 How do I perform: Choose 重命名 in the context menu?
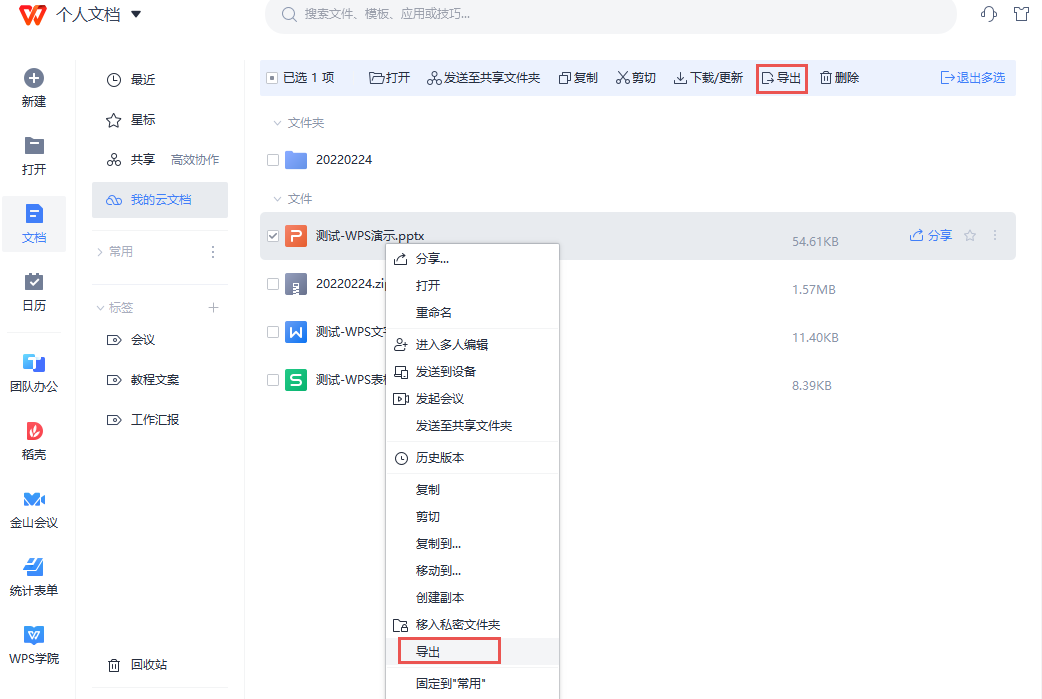(472, 312)
